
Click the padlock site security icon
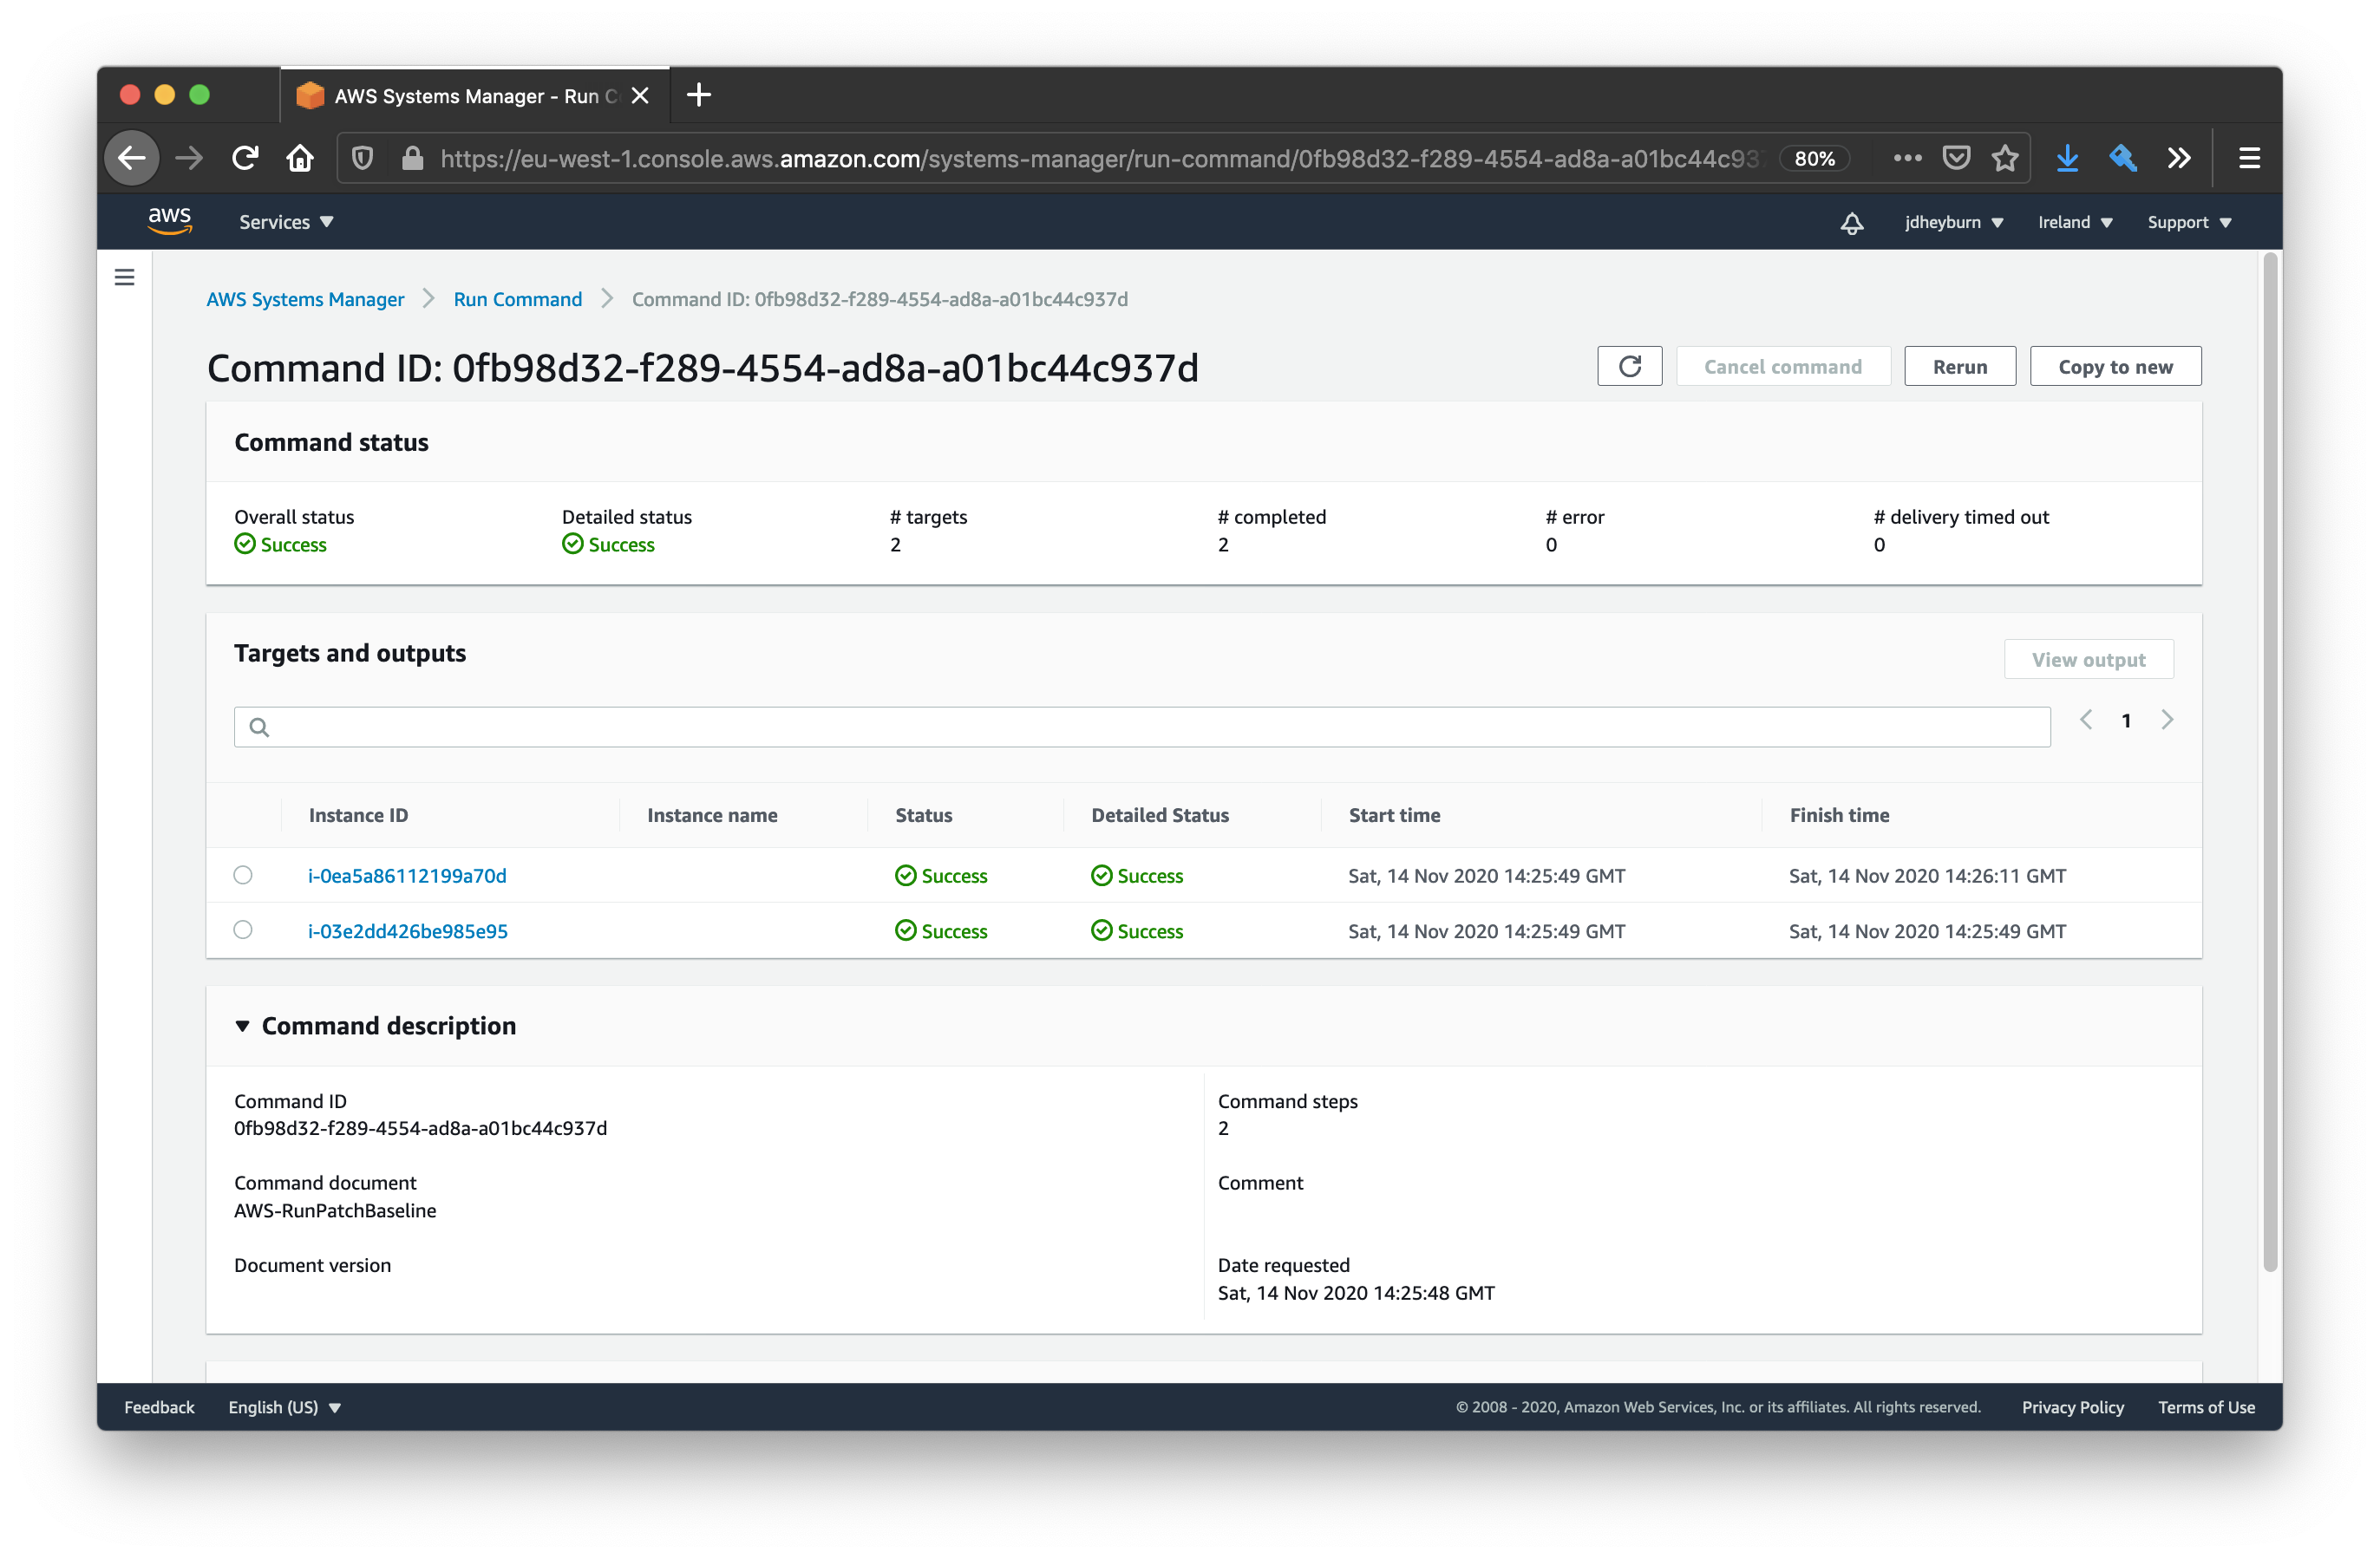pos(412,158)
